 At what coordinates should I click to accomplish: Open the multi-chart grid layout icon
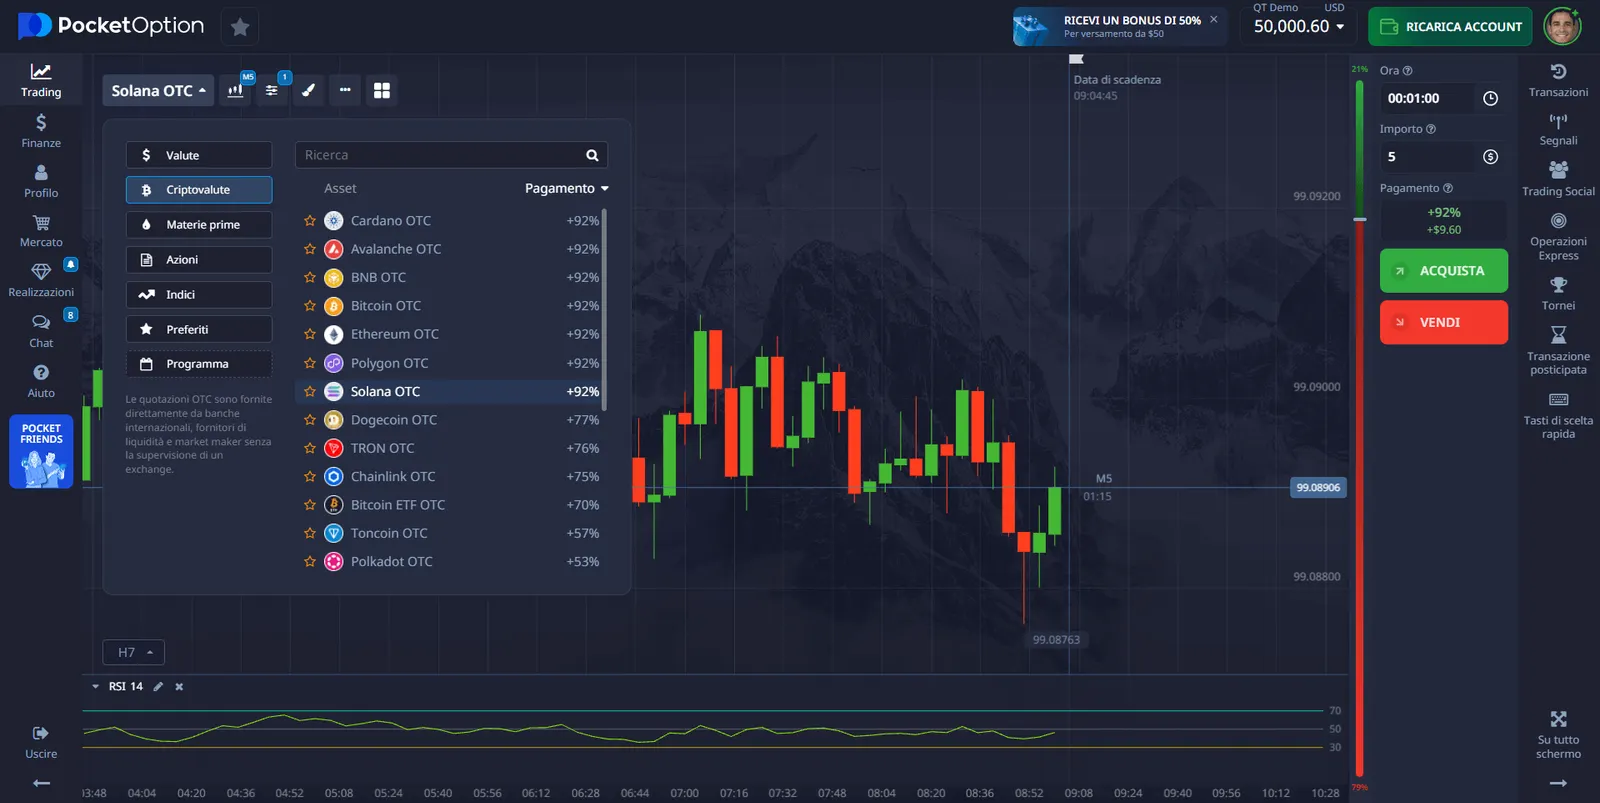(x=381, y=91)
